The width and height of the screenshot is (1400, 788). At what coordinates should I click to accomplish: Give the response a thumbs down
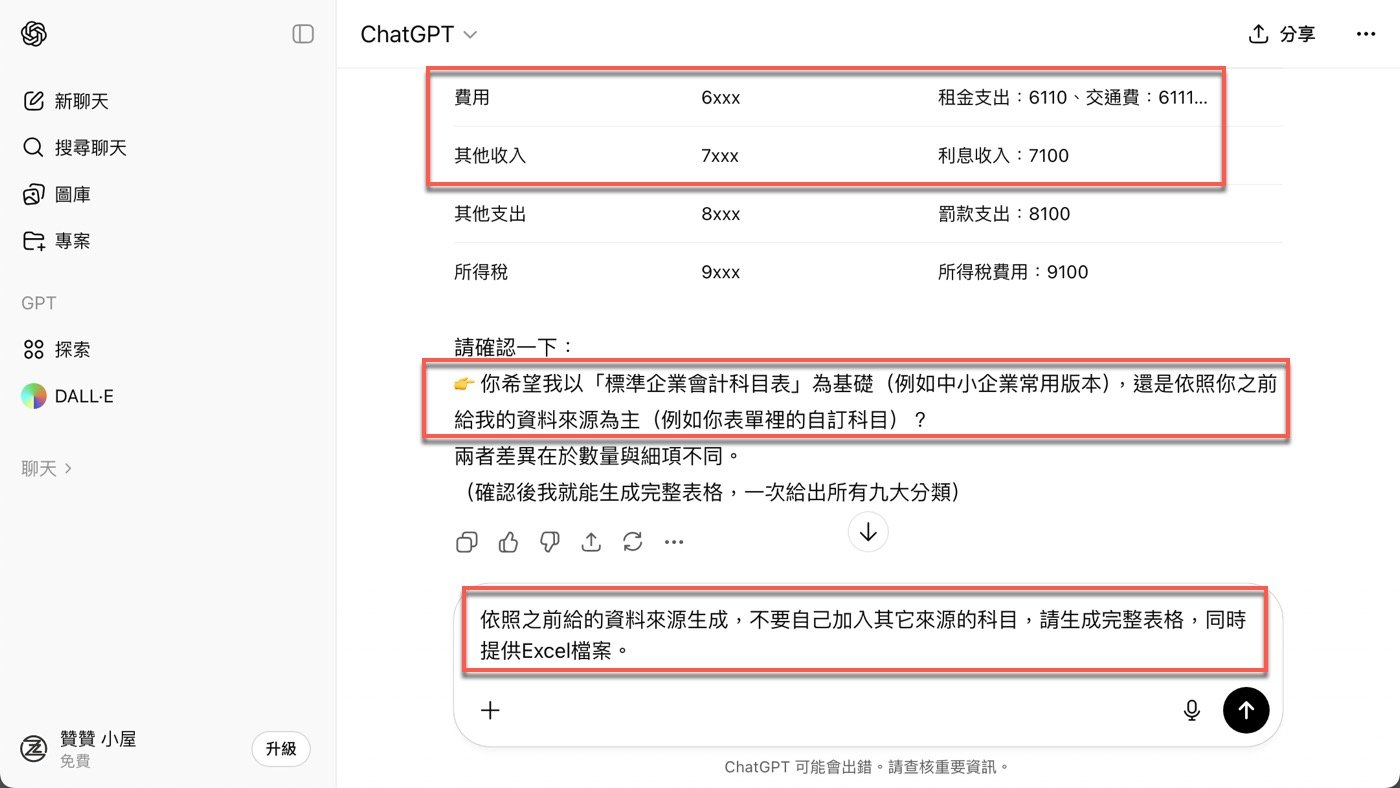[x=549, y=541]
